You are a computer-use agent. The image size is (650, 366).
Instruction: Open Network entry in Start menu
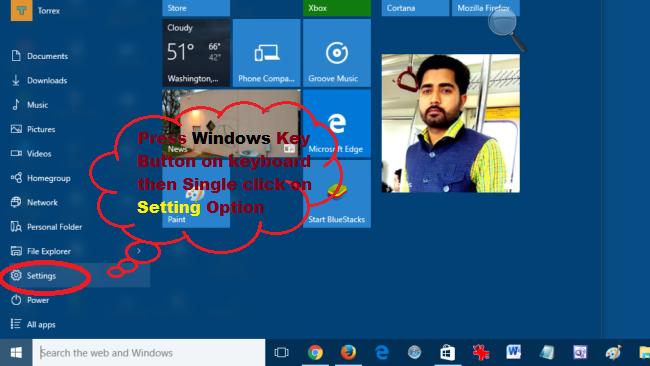34,202
